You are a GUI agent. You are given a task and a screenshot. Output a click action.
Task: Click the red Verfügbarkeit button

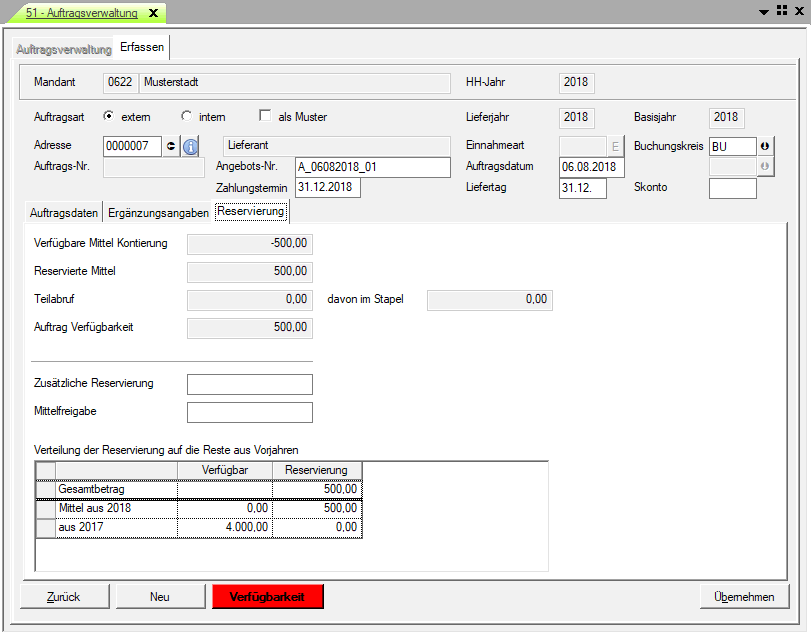pos(268,597)
